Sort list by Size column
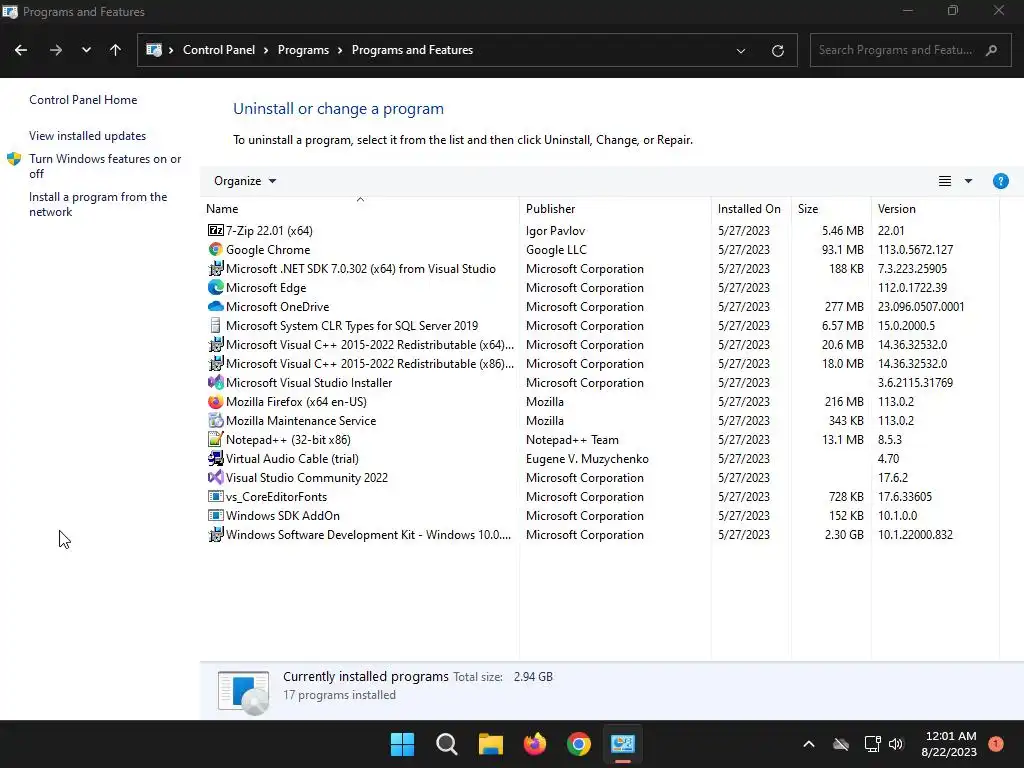The height and width of the screenshot is (768, 1024). [x=831, y=209]
